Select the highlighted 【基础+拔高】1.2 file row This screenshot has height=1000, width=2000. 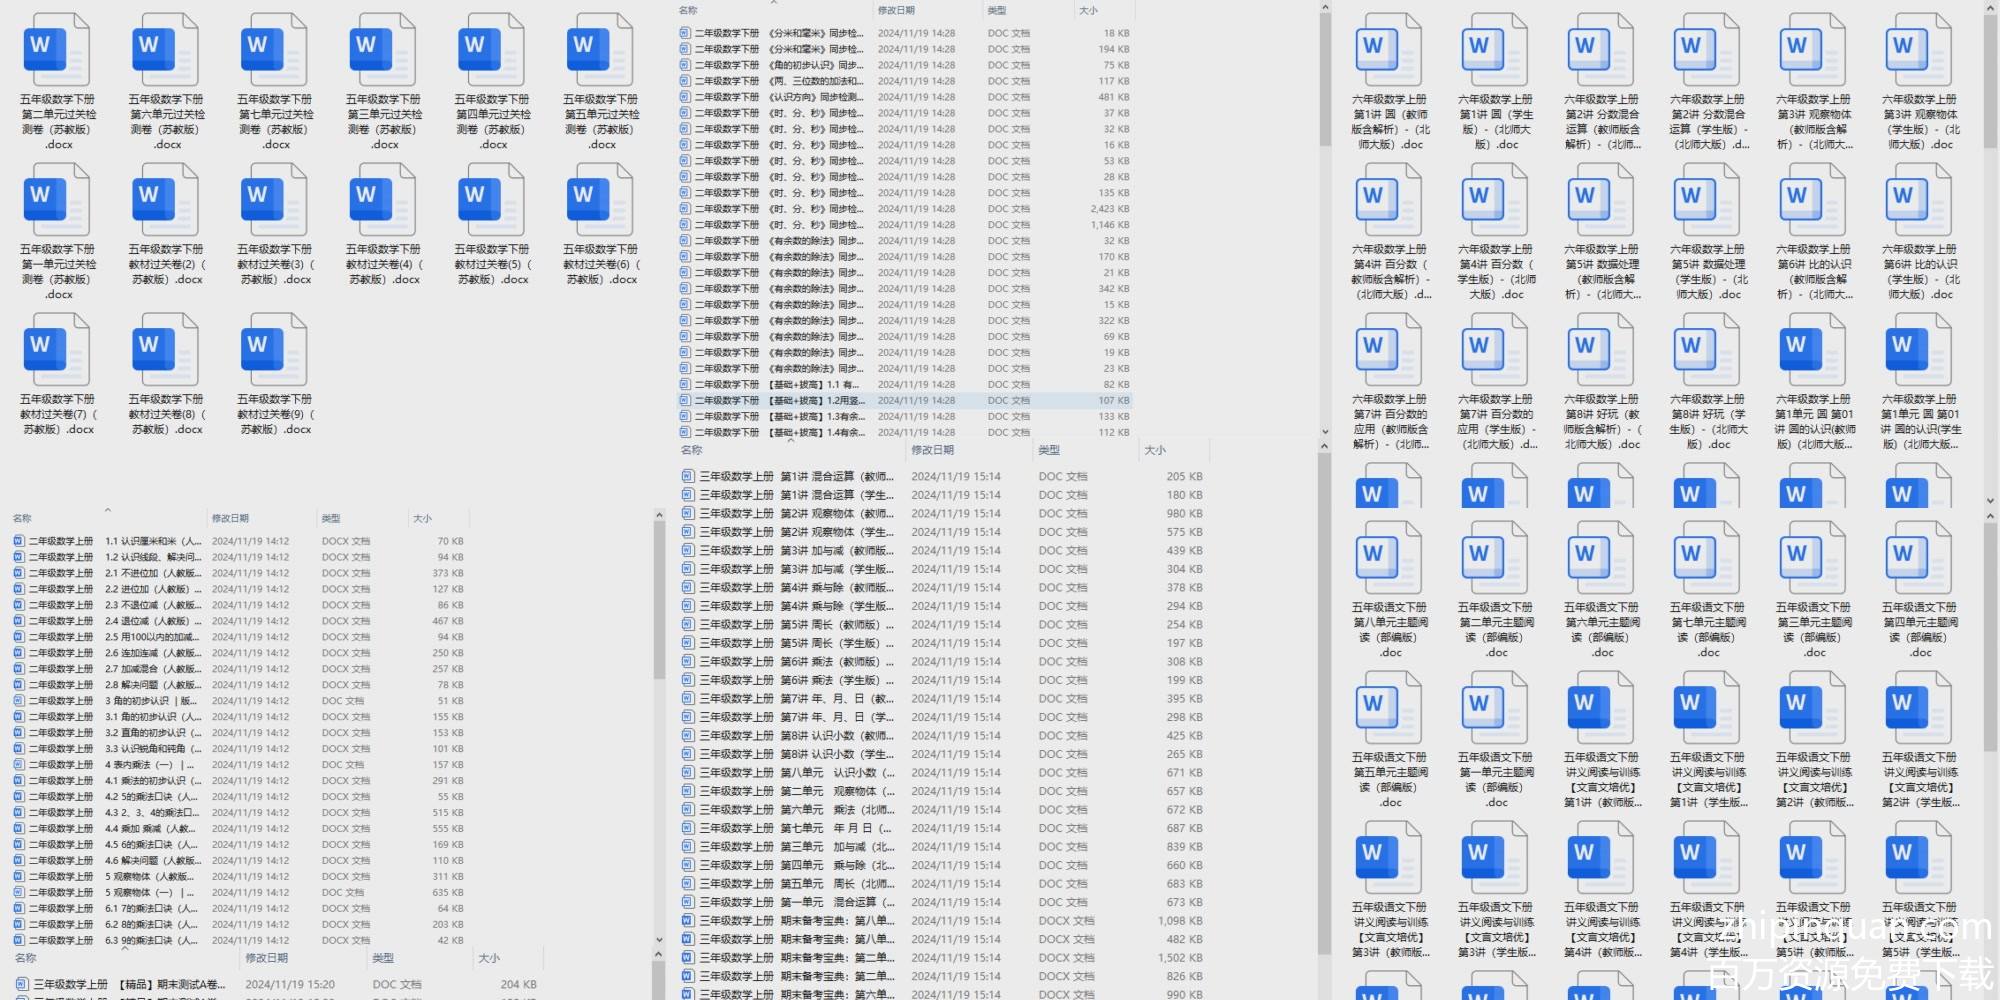click(780, 401)
